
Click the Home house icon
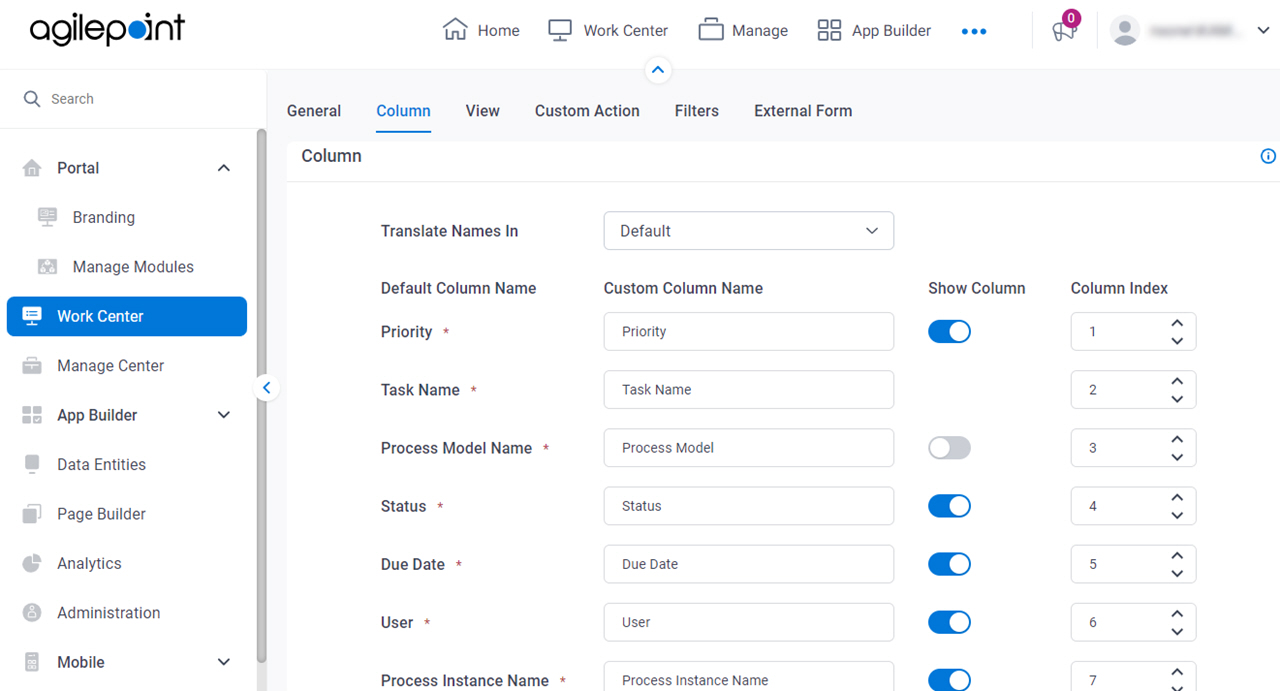455,30
